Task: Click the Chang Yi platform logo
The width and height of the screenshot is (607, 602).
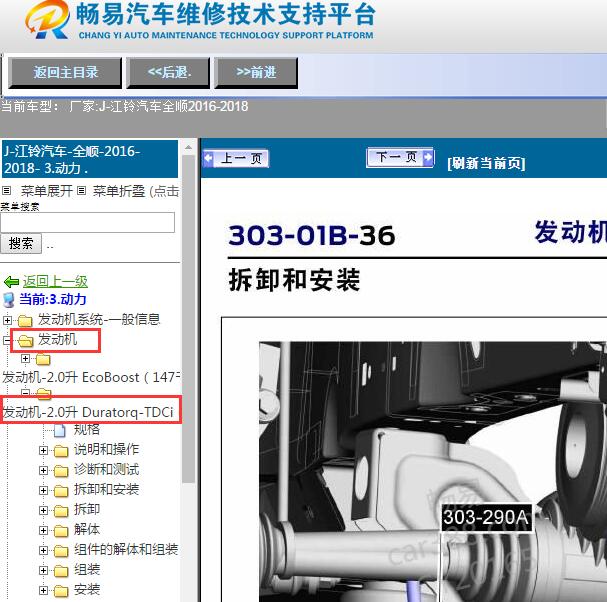Action: [x=201, y=20]
